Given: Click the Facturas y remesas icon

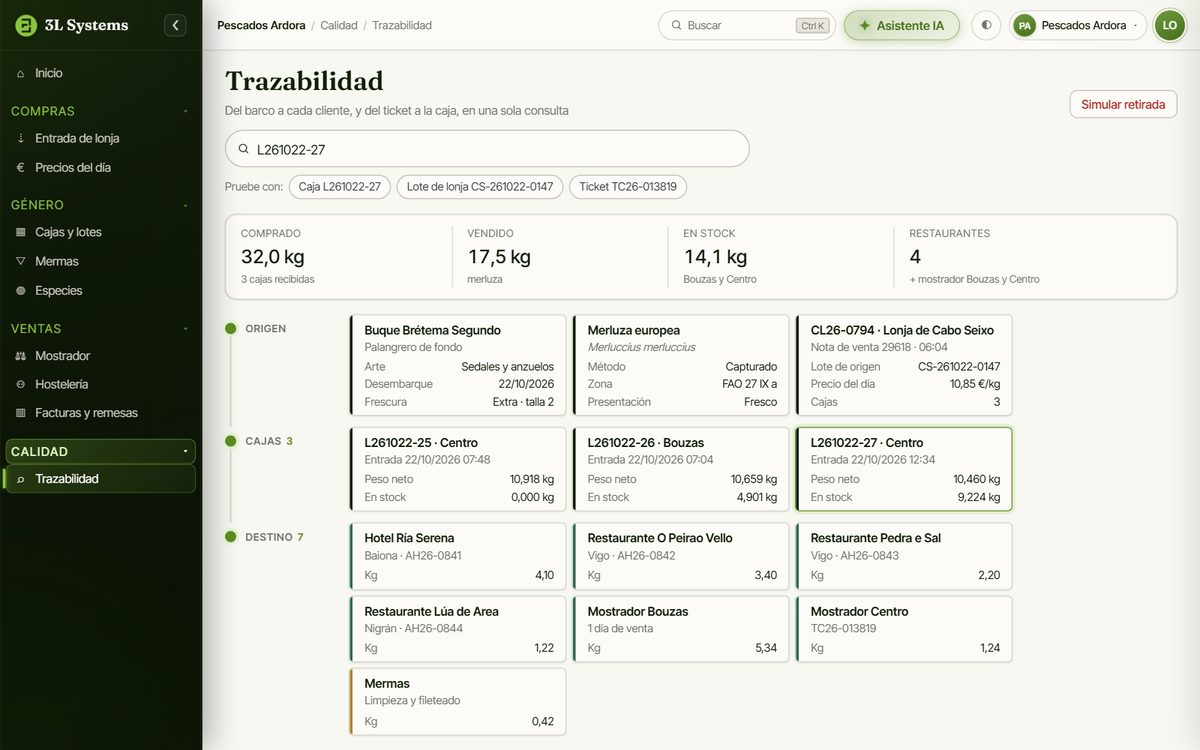Looking at the screenshot, I should pyautogui.click(x=21, y=413).
